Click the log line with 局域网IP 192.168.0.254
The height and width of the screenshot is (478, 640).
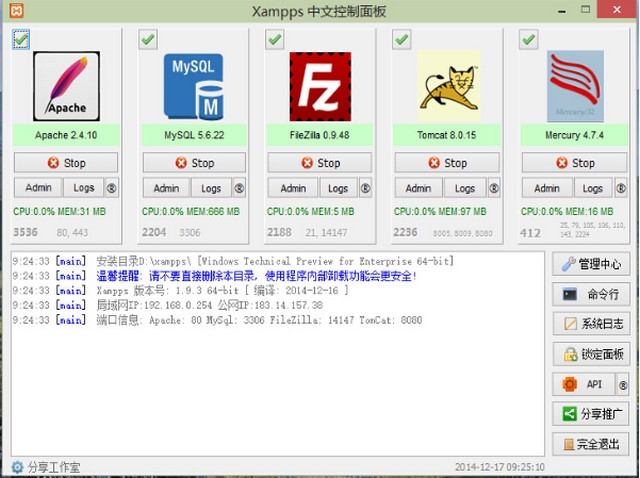point(167,305)
